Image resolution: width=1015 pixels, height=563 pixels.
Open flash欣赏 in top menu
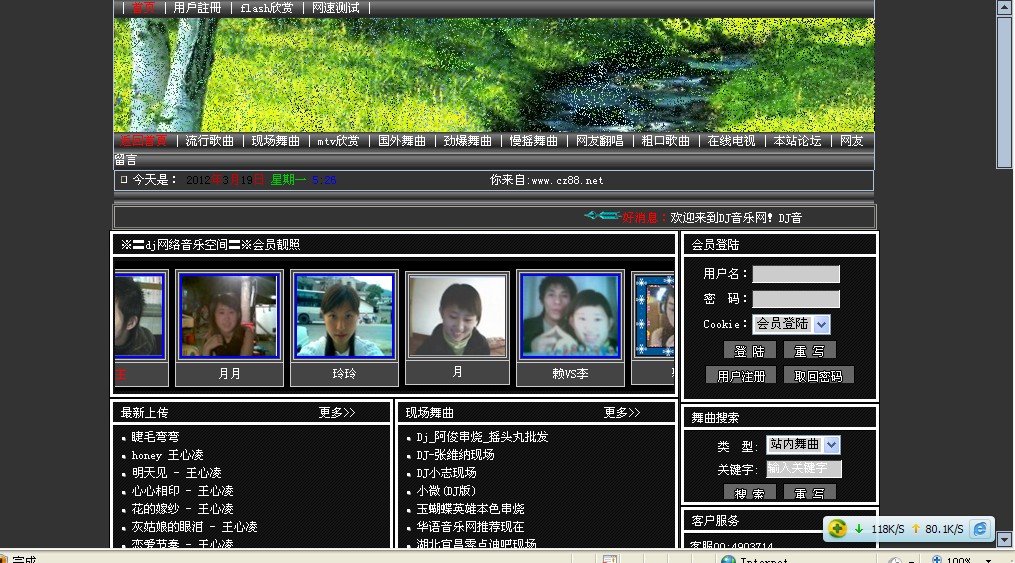point(267,8)
